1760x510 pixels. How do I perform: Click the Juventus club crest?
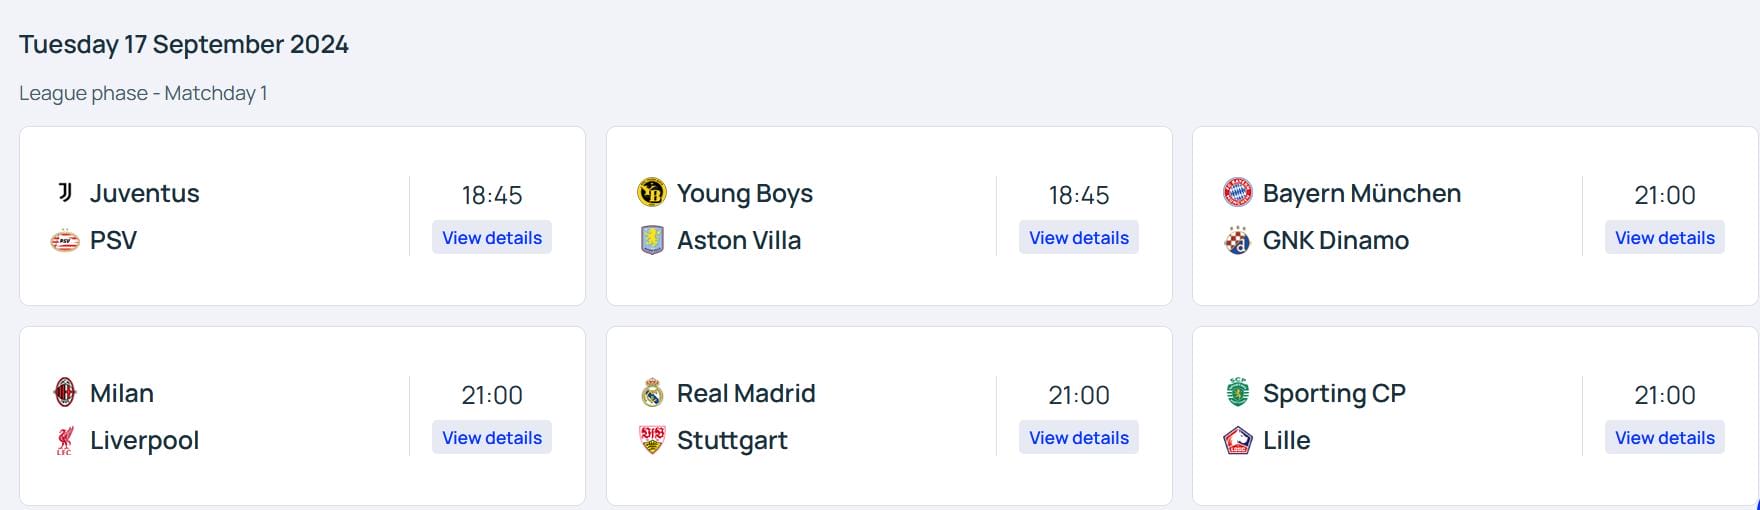[x=65, y=192]
